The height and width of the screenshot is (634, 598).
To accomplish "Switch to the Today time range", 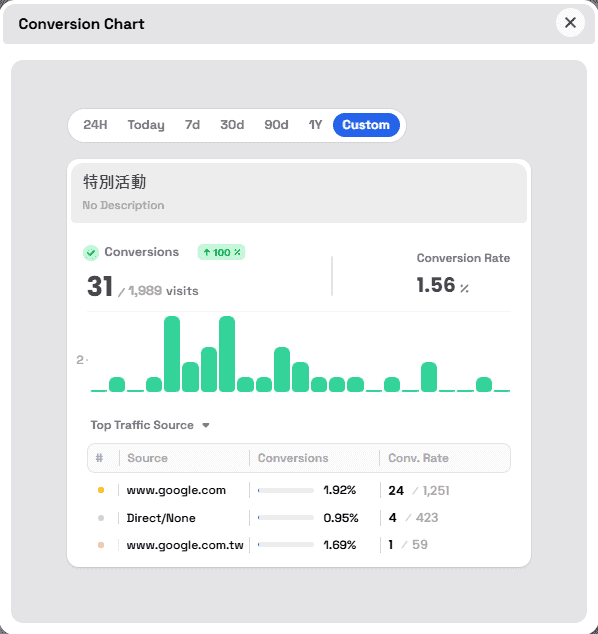I will click(146, 125).
